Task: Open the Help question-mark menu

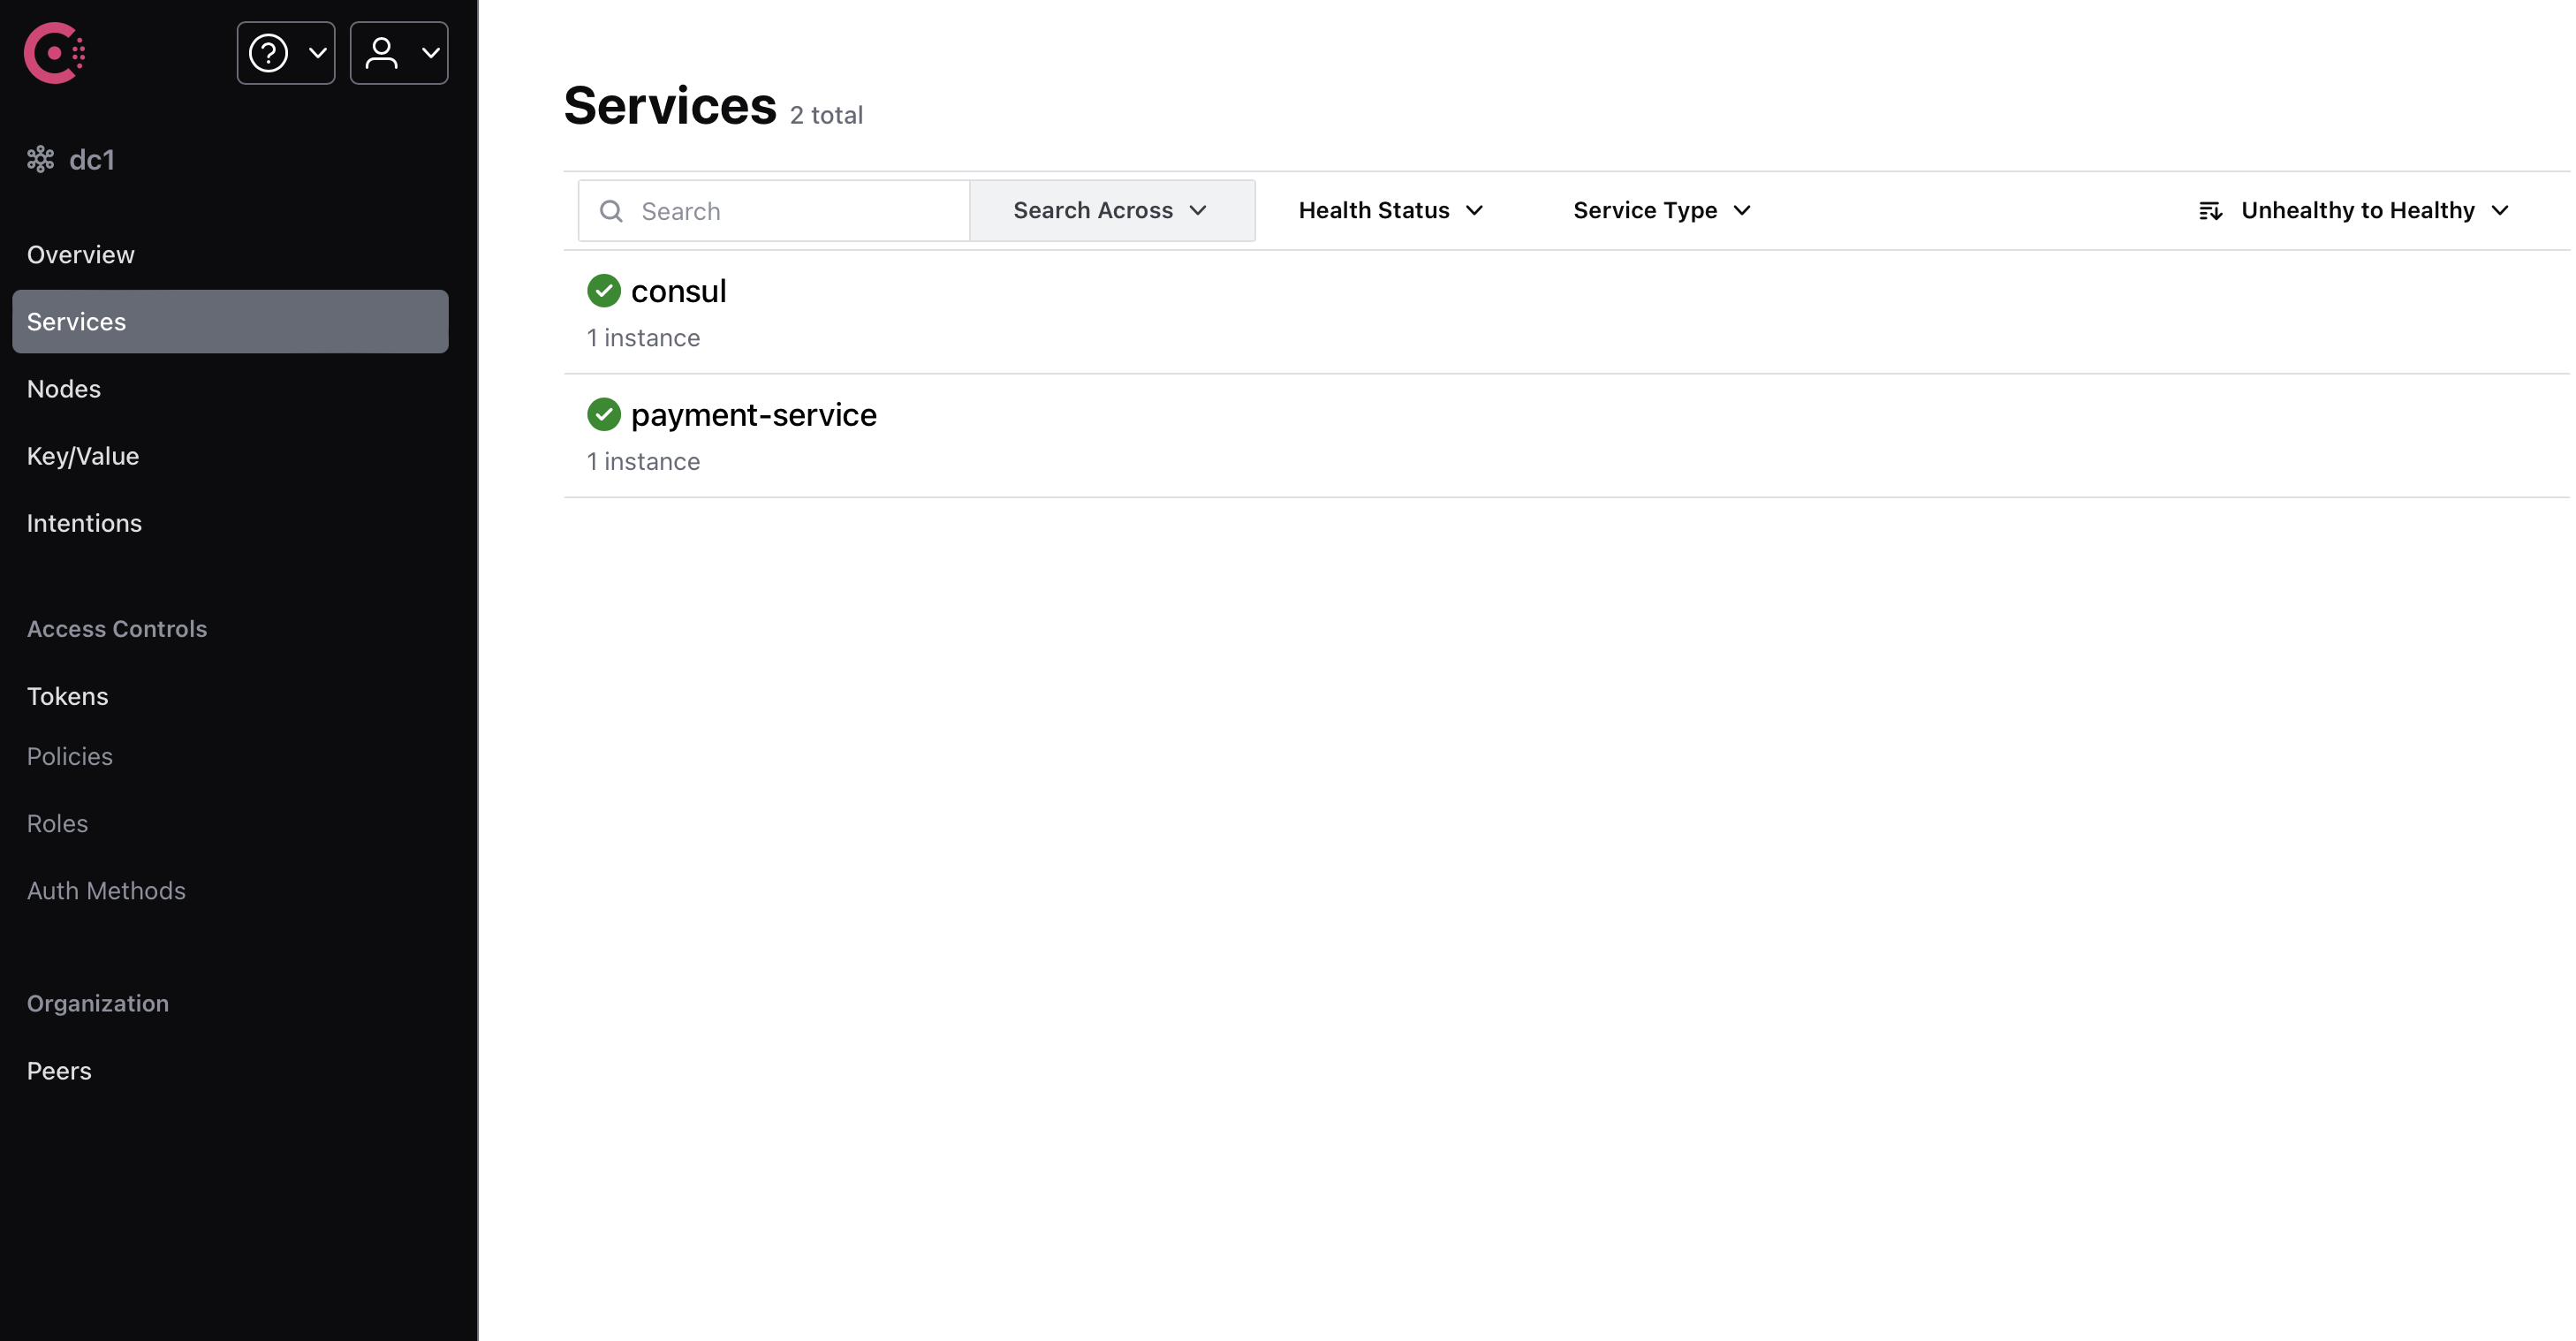Action: [x=285, y=53]
